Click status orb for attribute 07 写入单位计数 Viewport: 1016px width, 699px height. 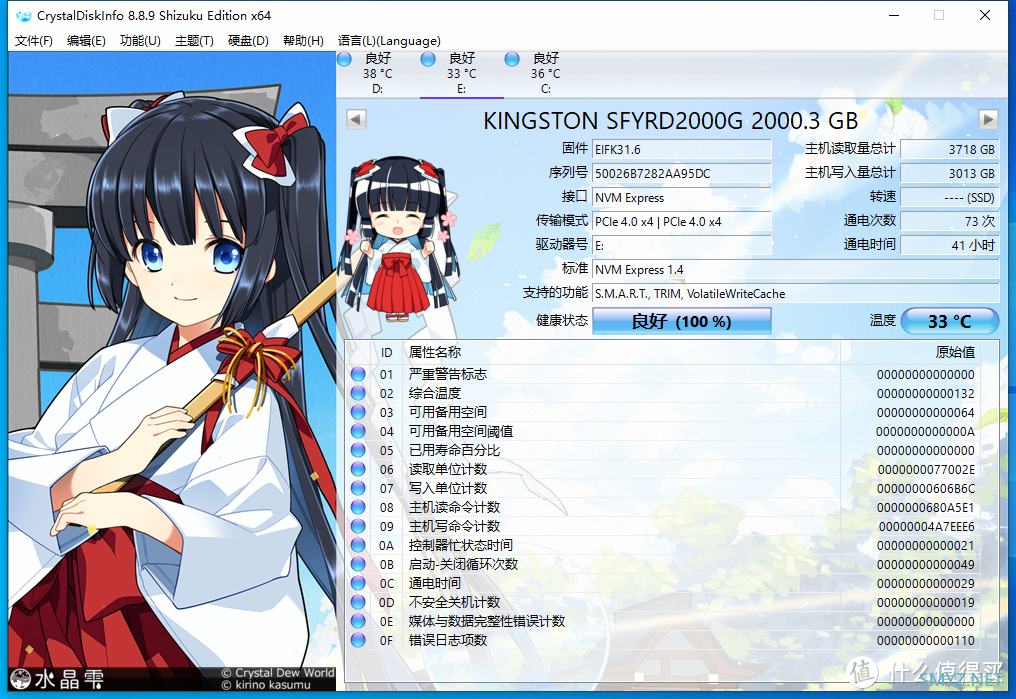point(358,488)
